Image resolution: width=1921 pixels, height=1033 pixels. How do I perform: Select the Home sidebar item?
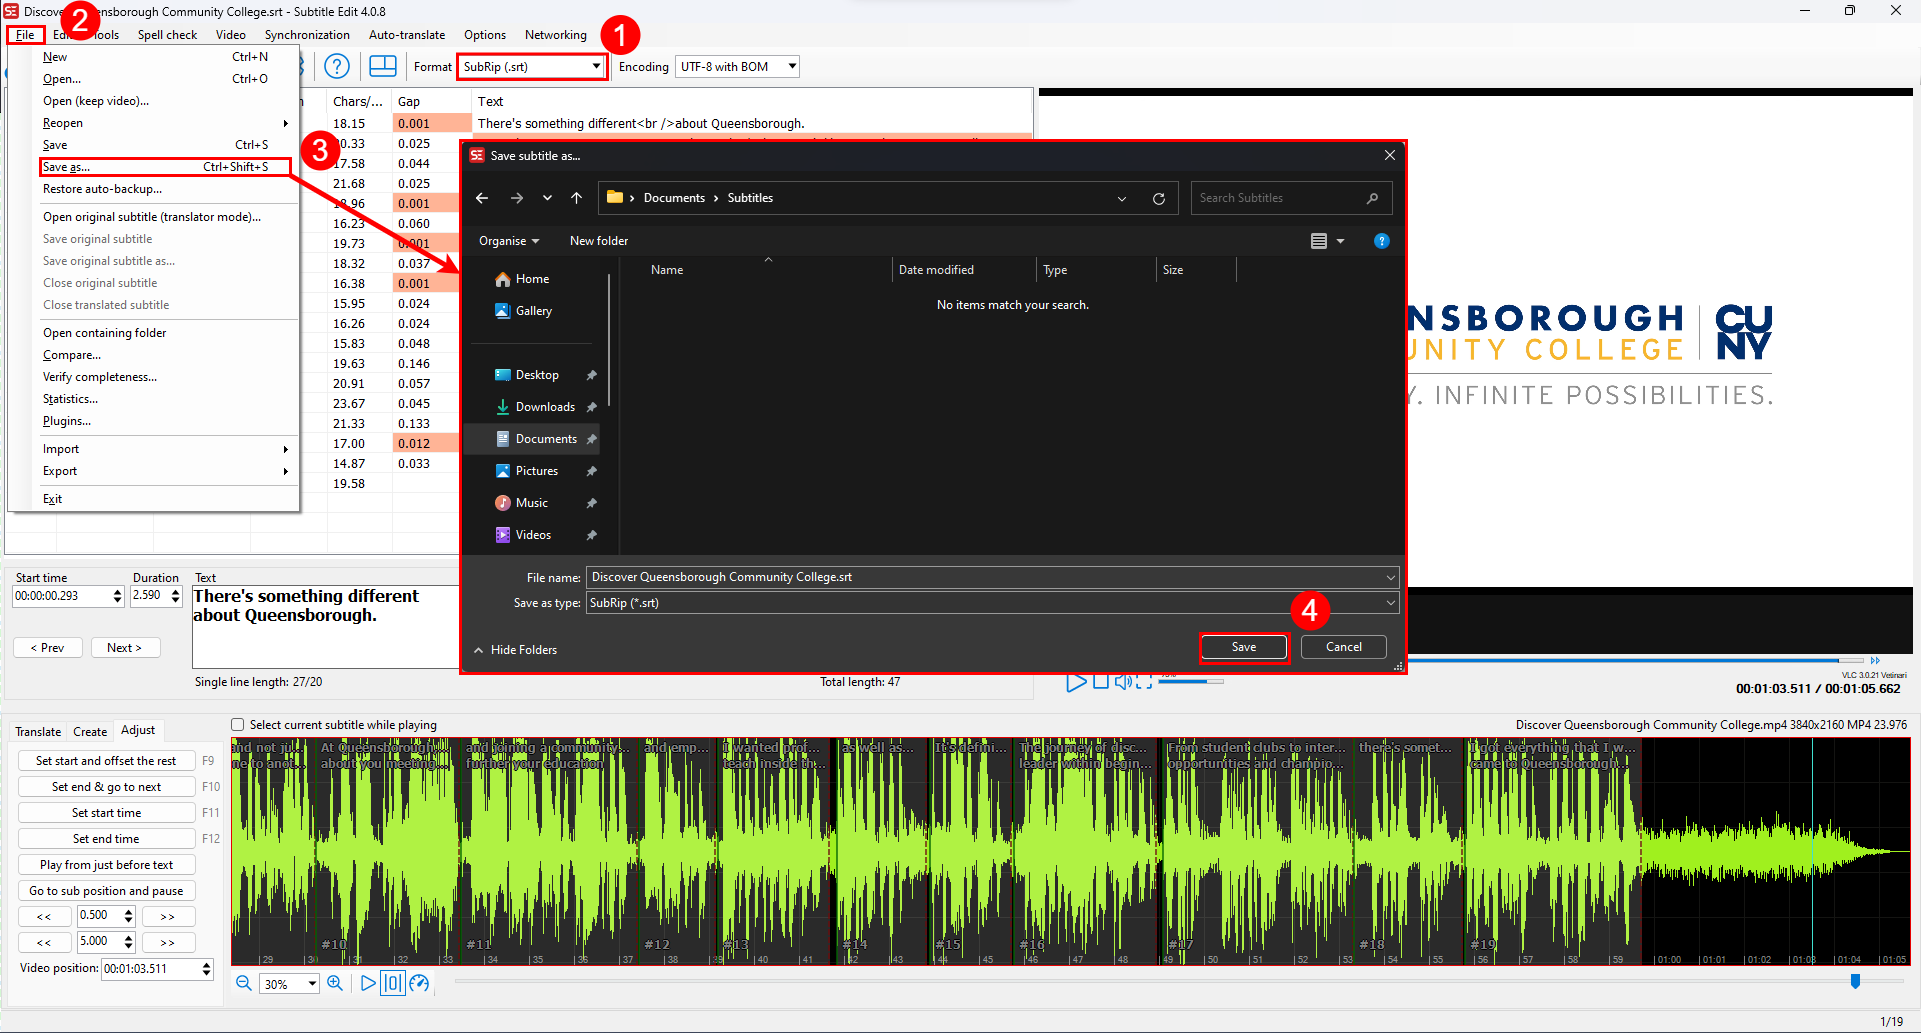pyautogui.click(x=522, y=279)
